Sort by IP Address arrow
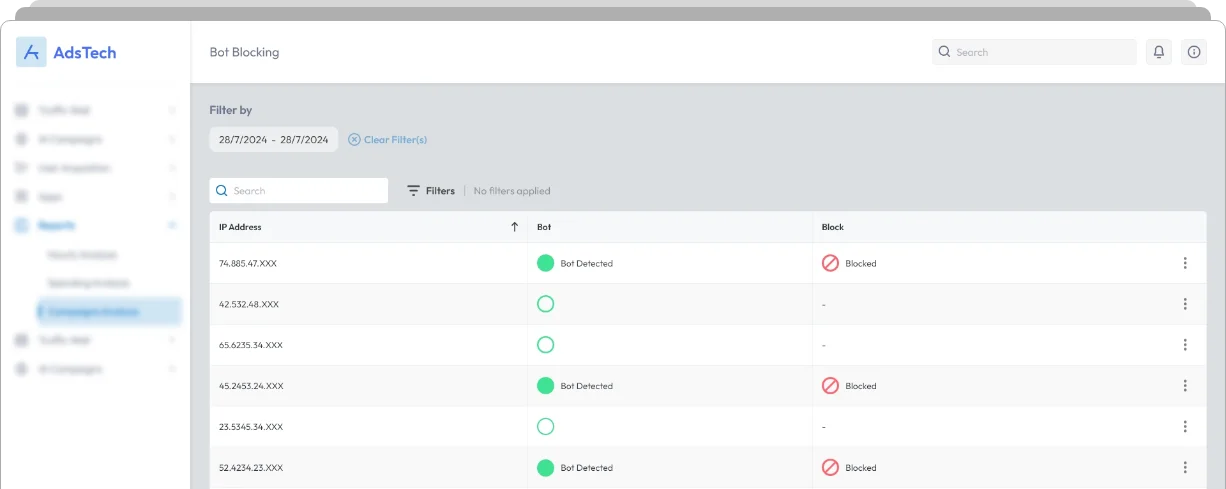 [514, 227]
